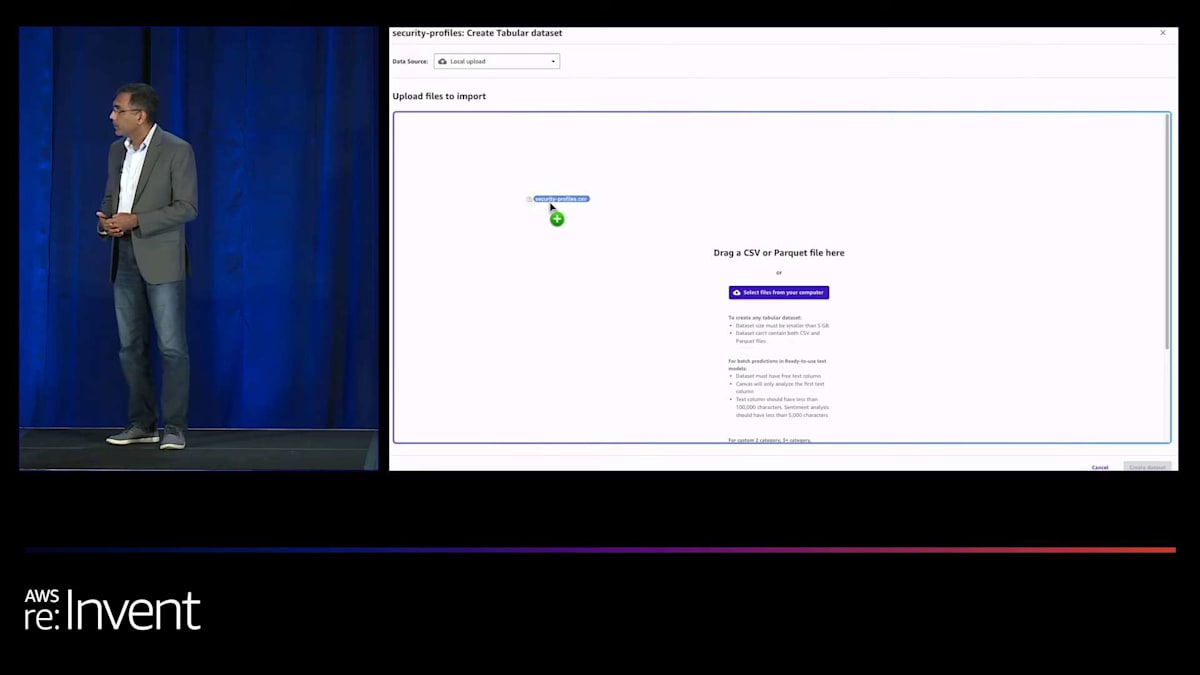Screen dimensions: 1200x675
Task: Click the Cancel button
Action: click(1100, 467)
